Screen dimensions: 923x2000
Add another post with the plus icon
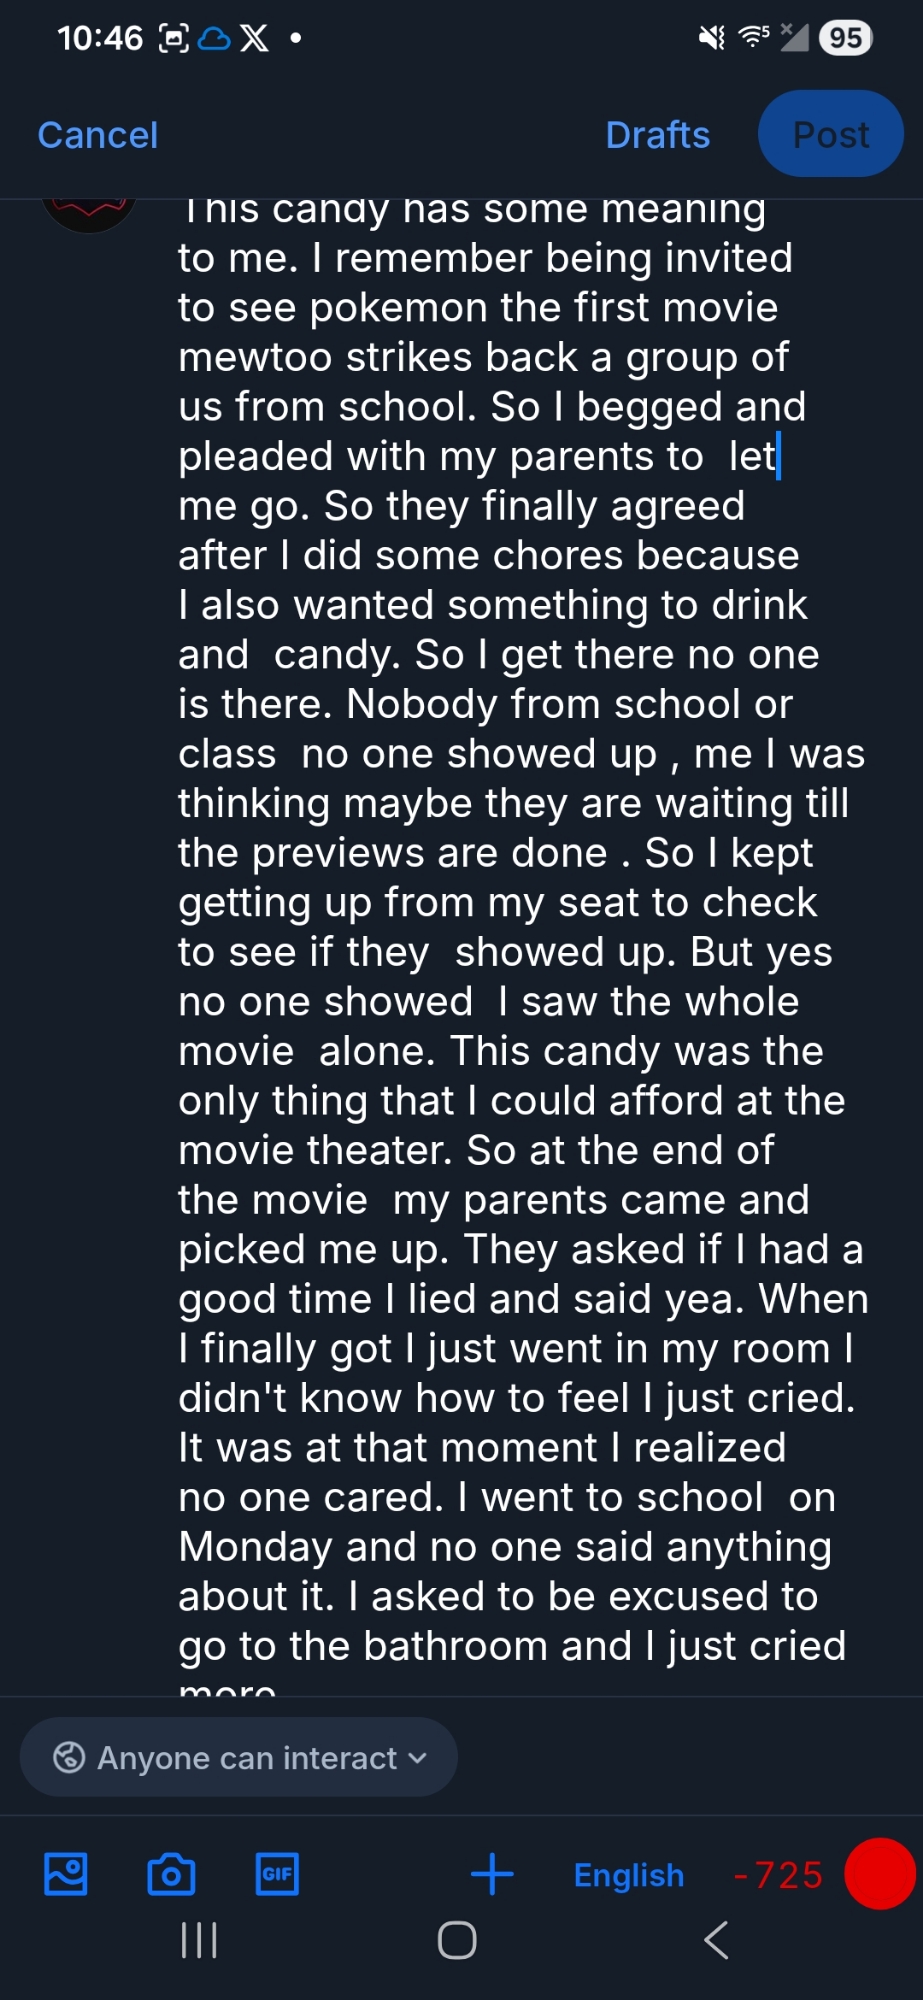[x=492, y=1874]
